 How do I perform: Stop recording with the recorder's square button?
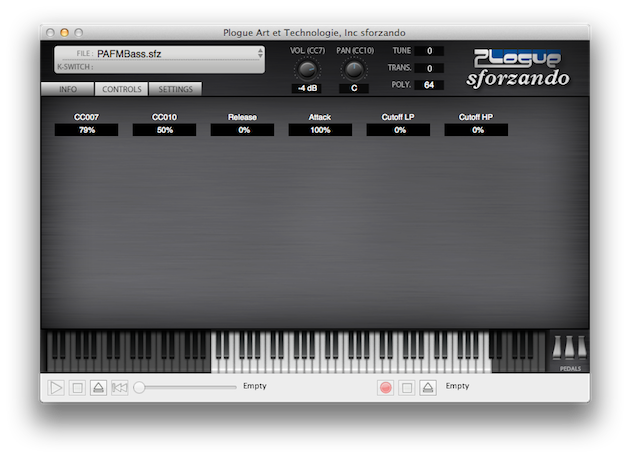[x=407, y=388]
